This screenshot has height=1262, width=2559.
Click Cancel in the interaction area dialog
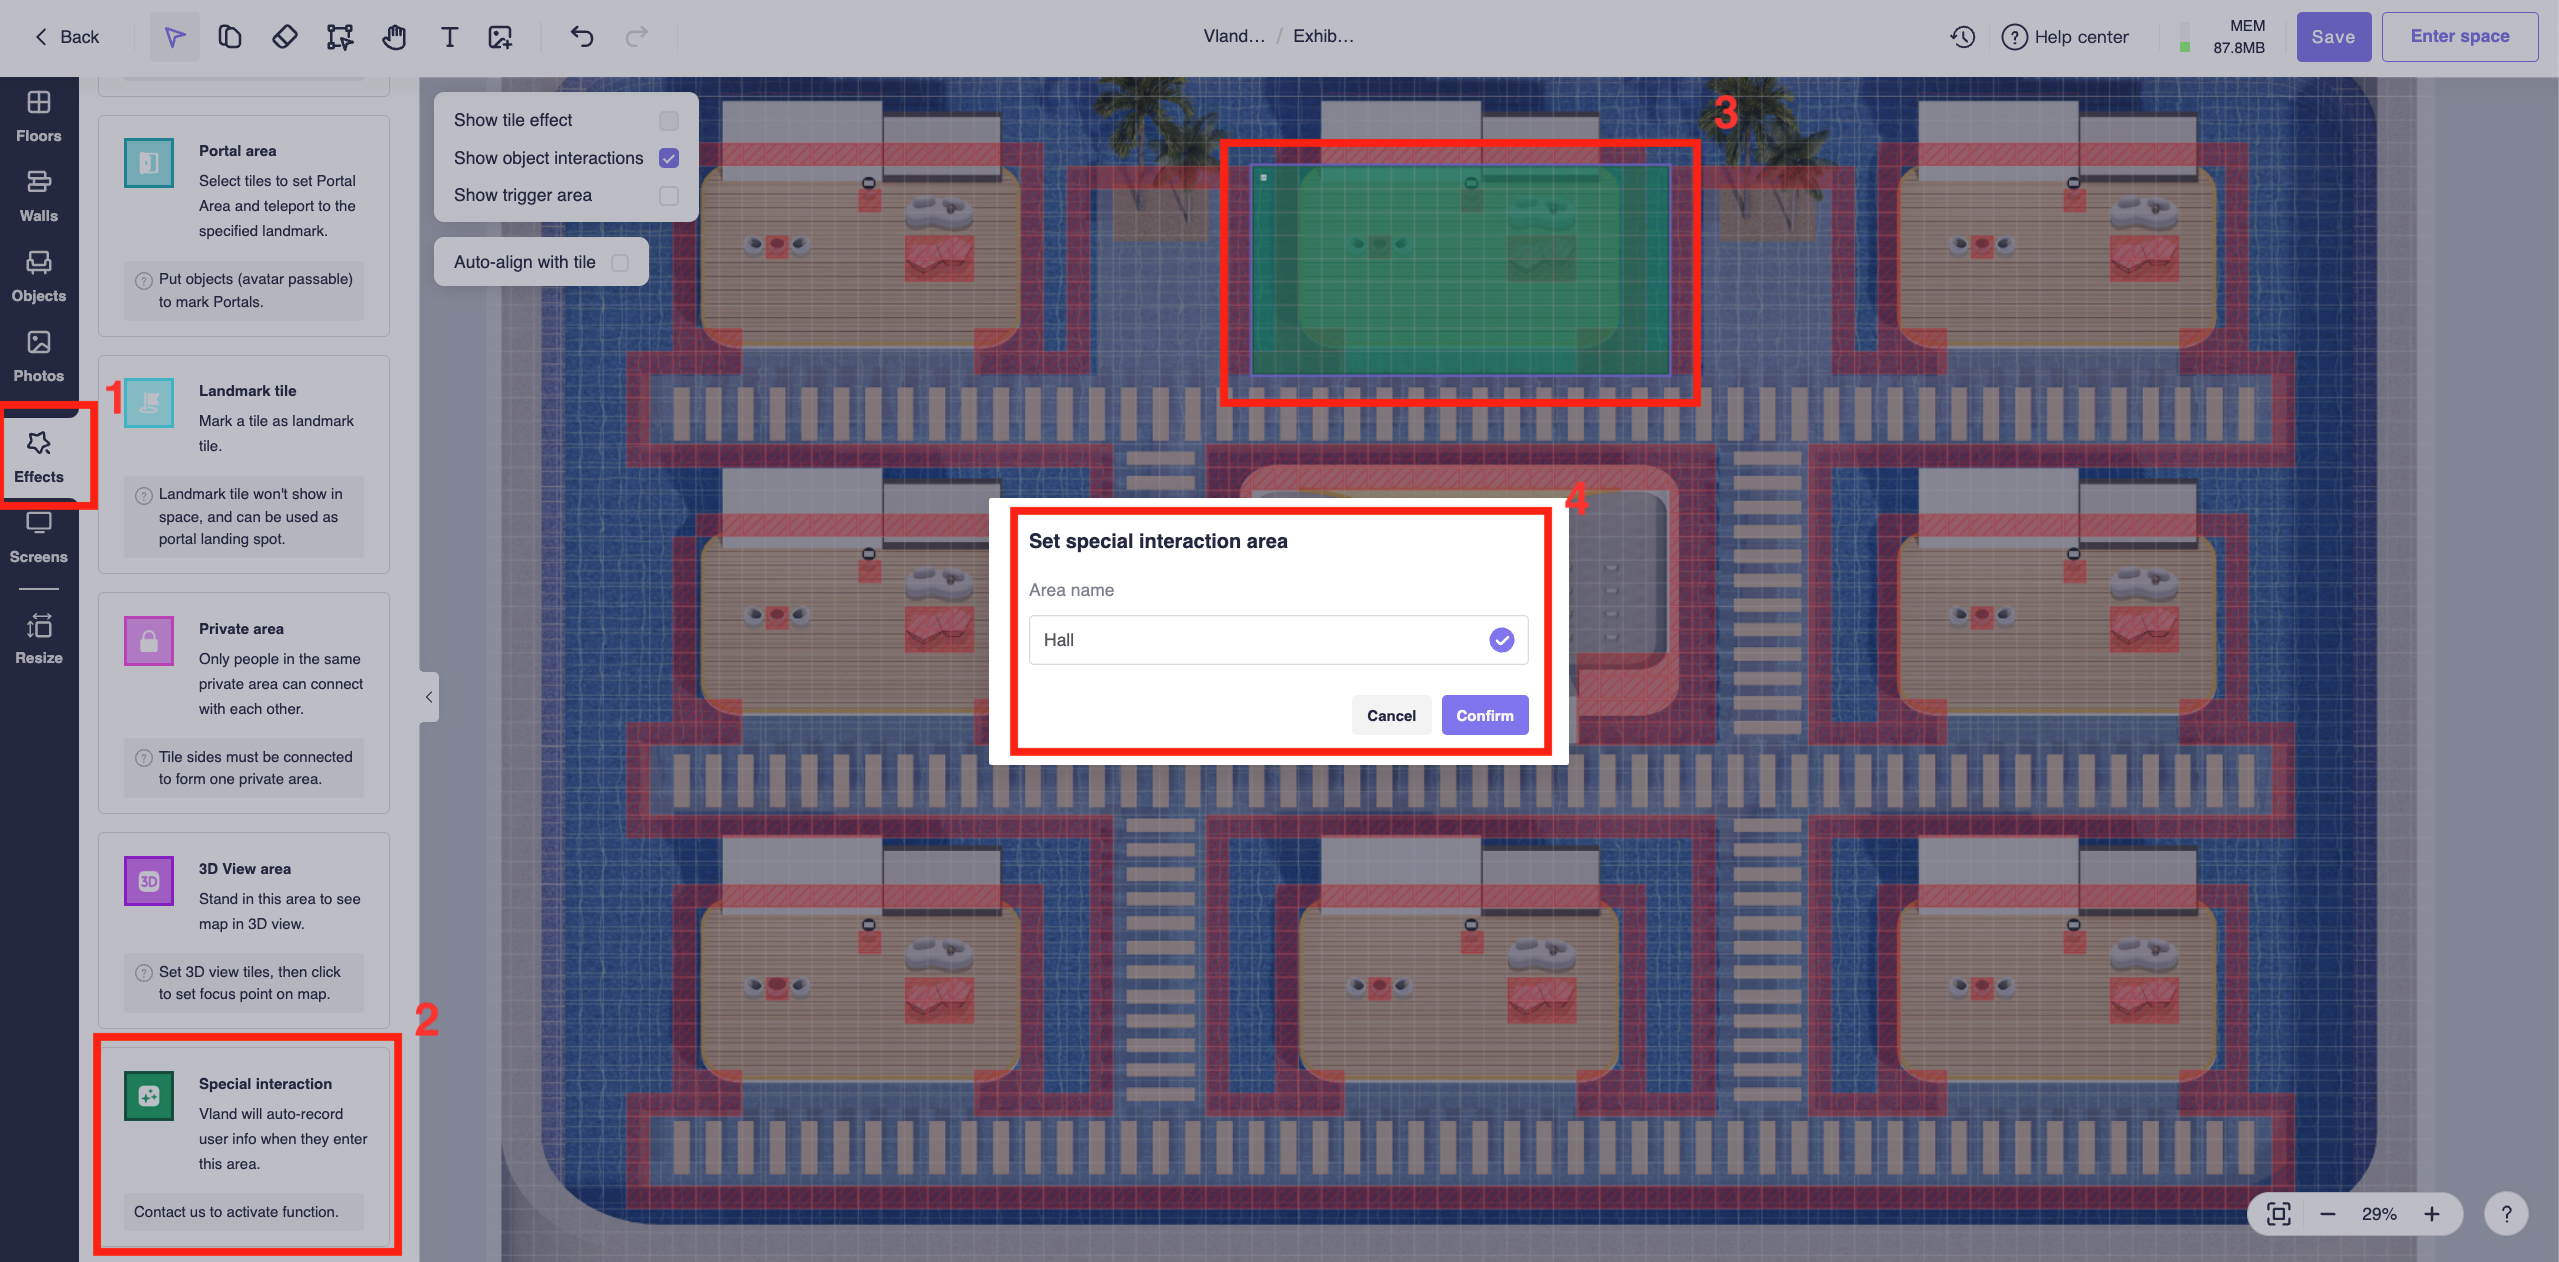tap(1391, 715)
